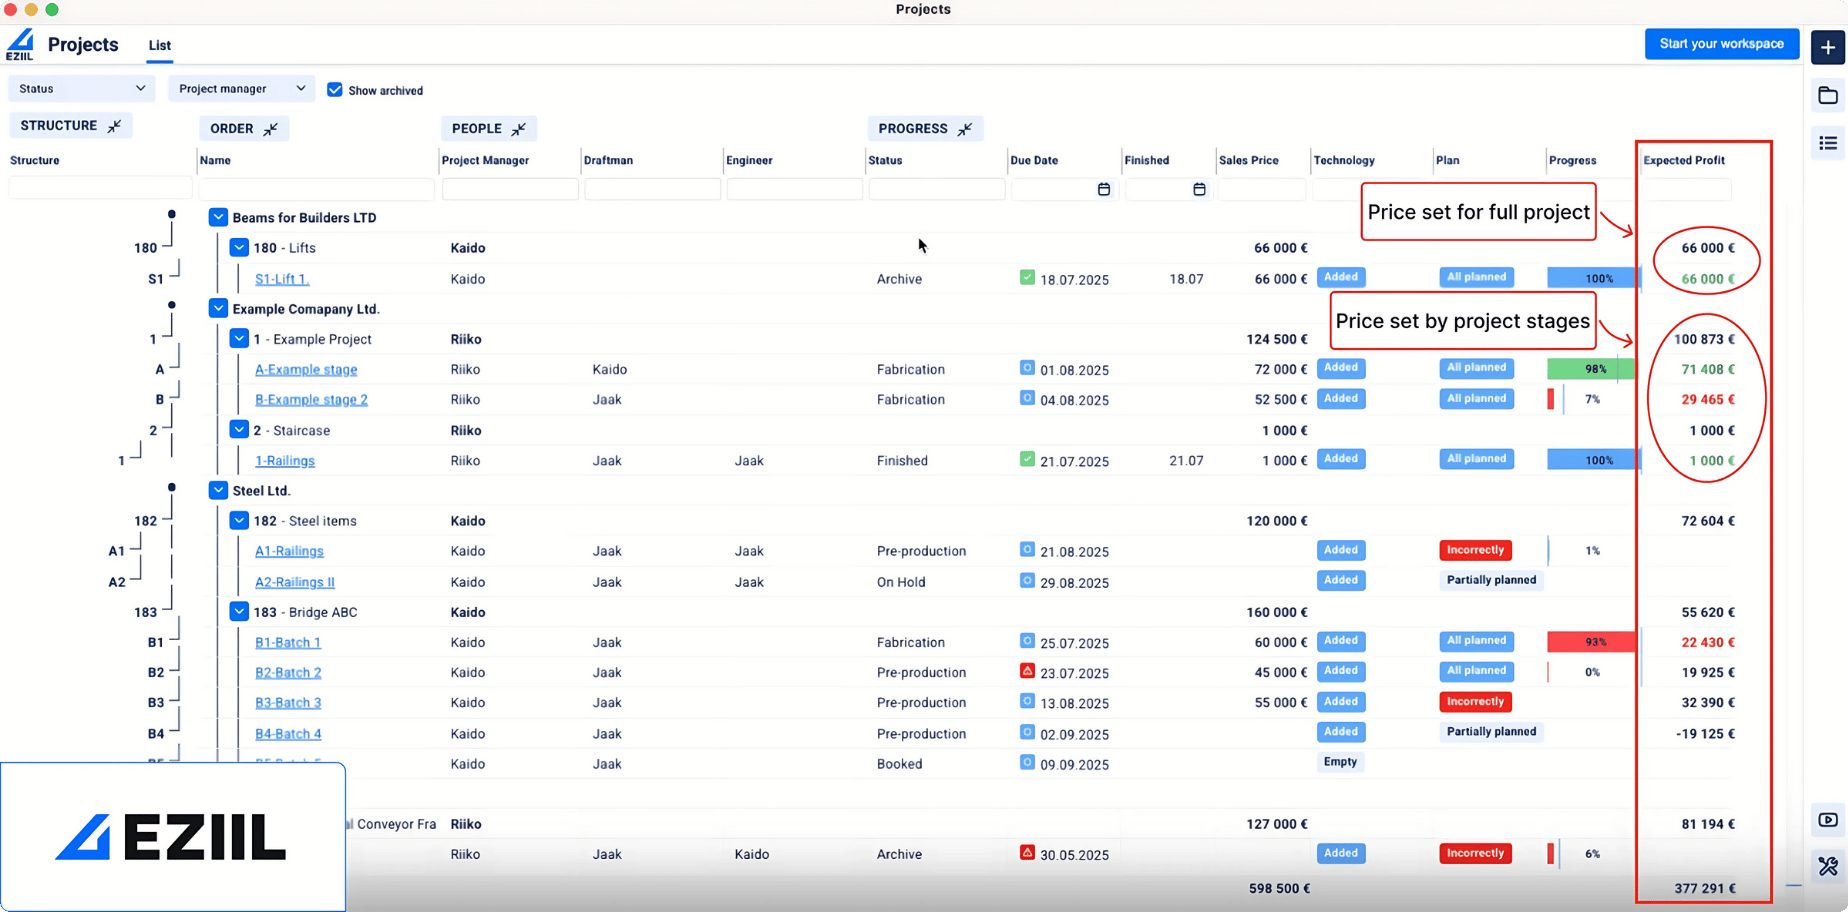
Task: Sort by Expected Profit column header
Action: (x=1684, y=160)
